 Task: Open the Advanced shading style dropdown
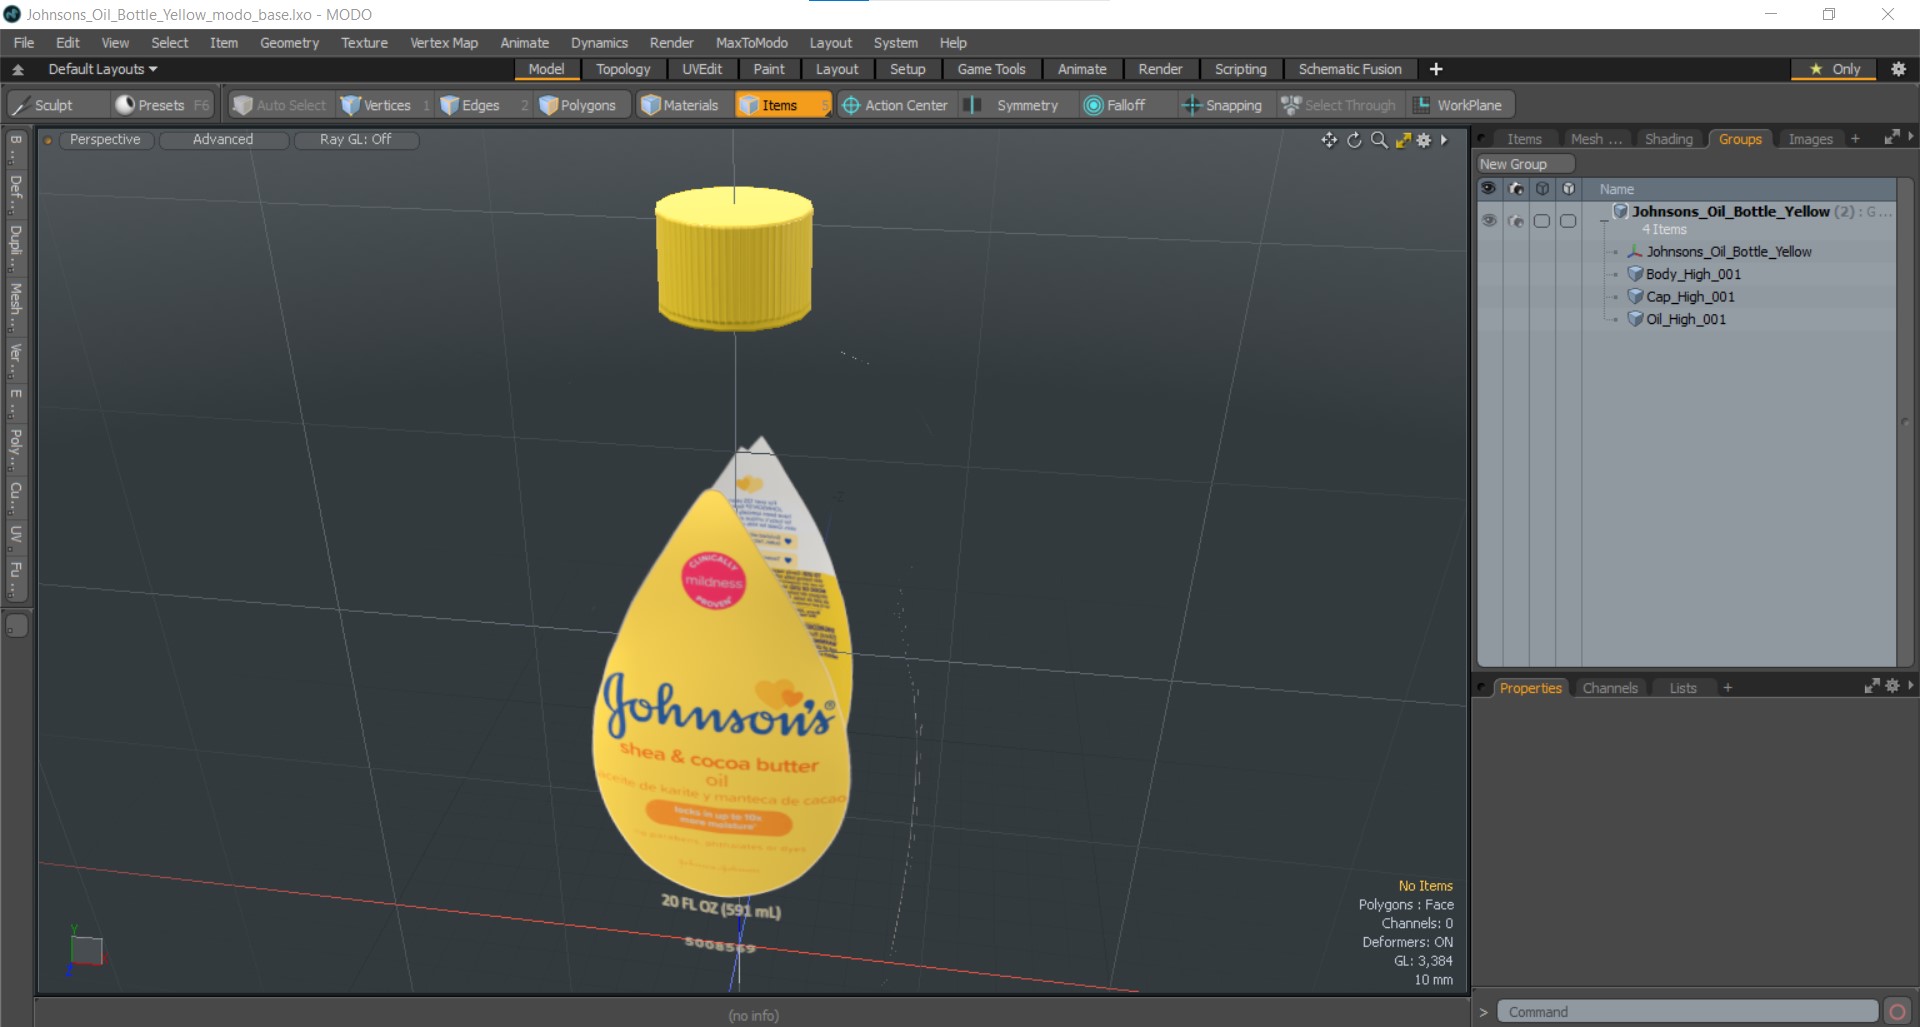223,140
